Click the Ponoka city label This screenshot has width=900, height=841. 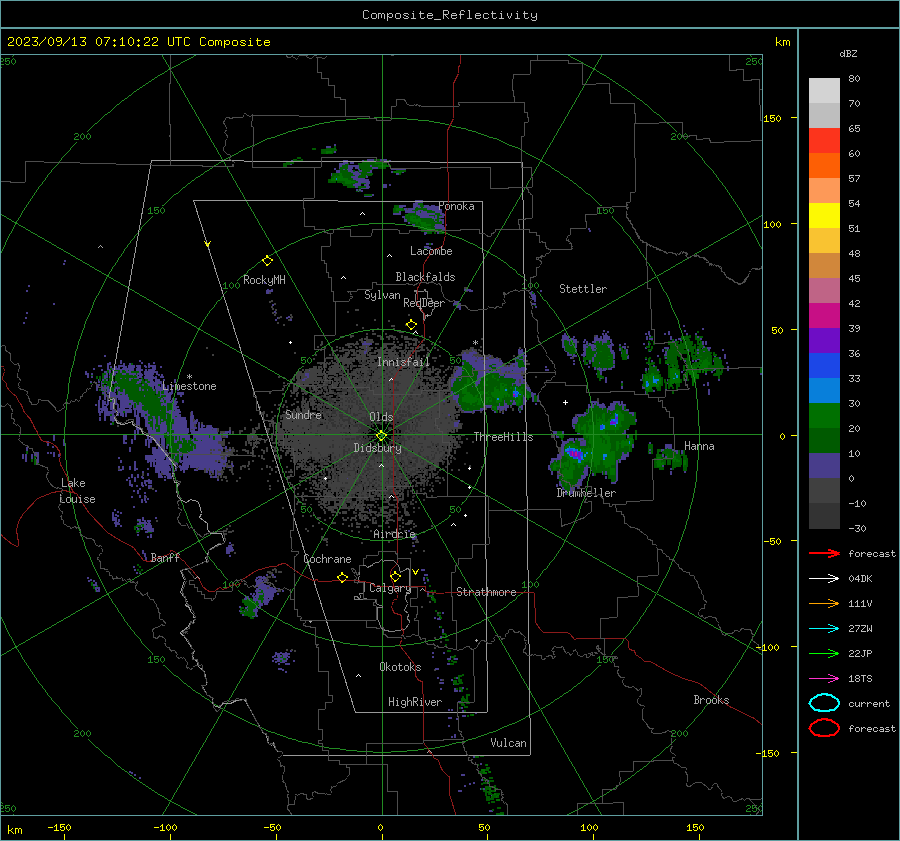(x=456, y=207)
